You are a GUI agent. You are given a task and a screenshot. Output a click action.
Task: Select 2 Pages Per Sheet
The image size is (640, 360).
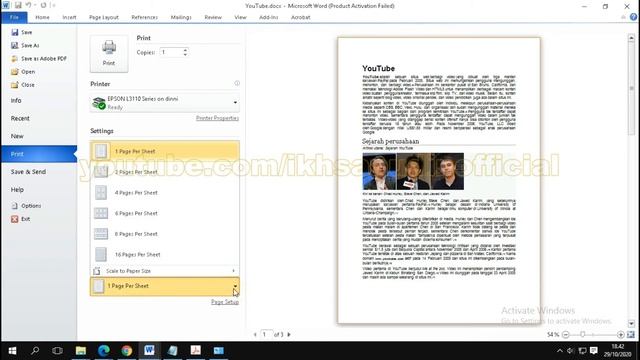[165, 172]
